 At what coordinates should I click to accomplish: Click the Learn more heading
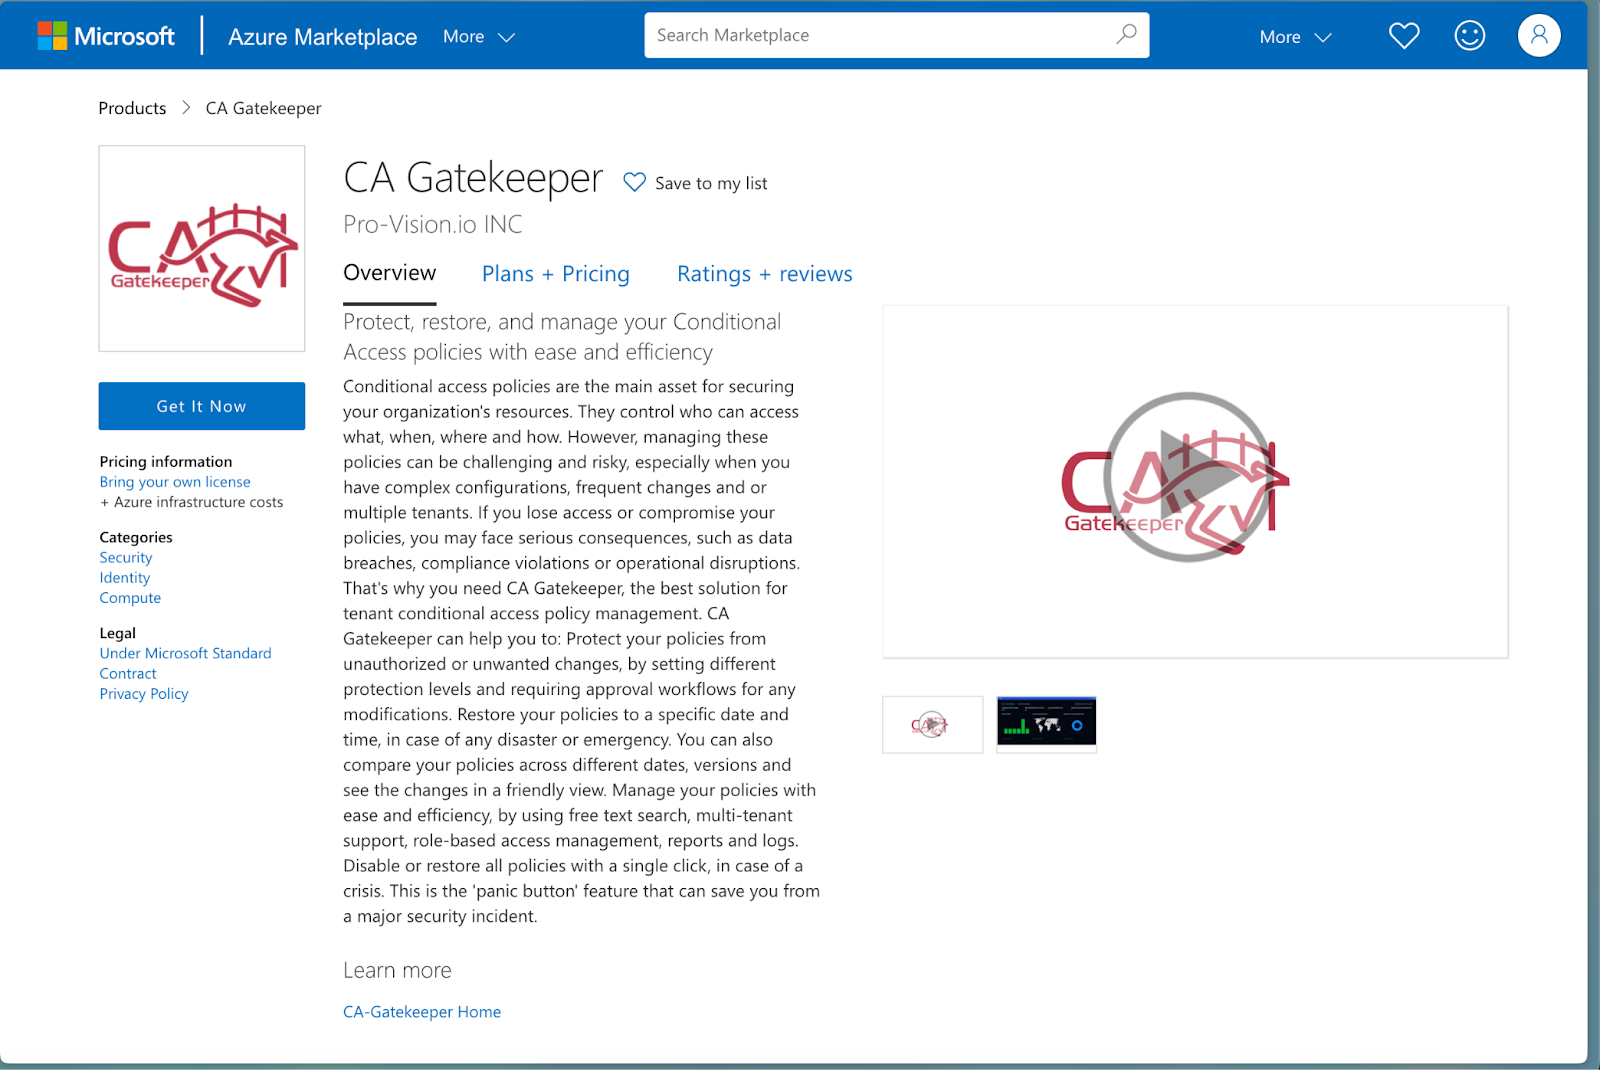click(397, 970)
